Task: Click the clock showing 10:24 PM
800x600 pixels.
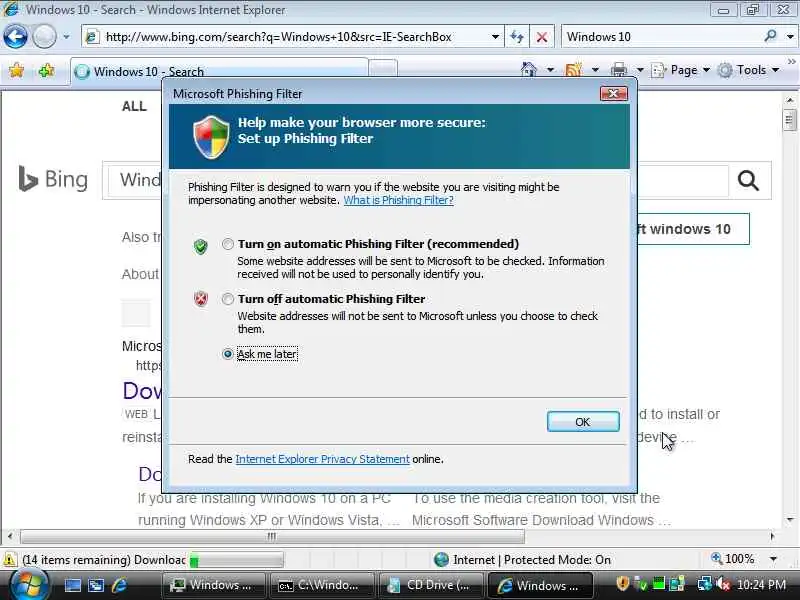Action: (x=761, y=585)
